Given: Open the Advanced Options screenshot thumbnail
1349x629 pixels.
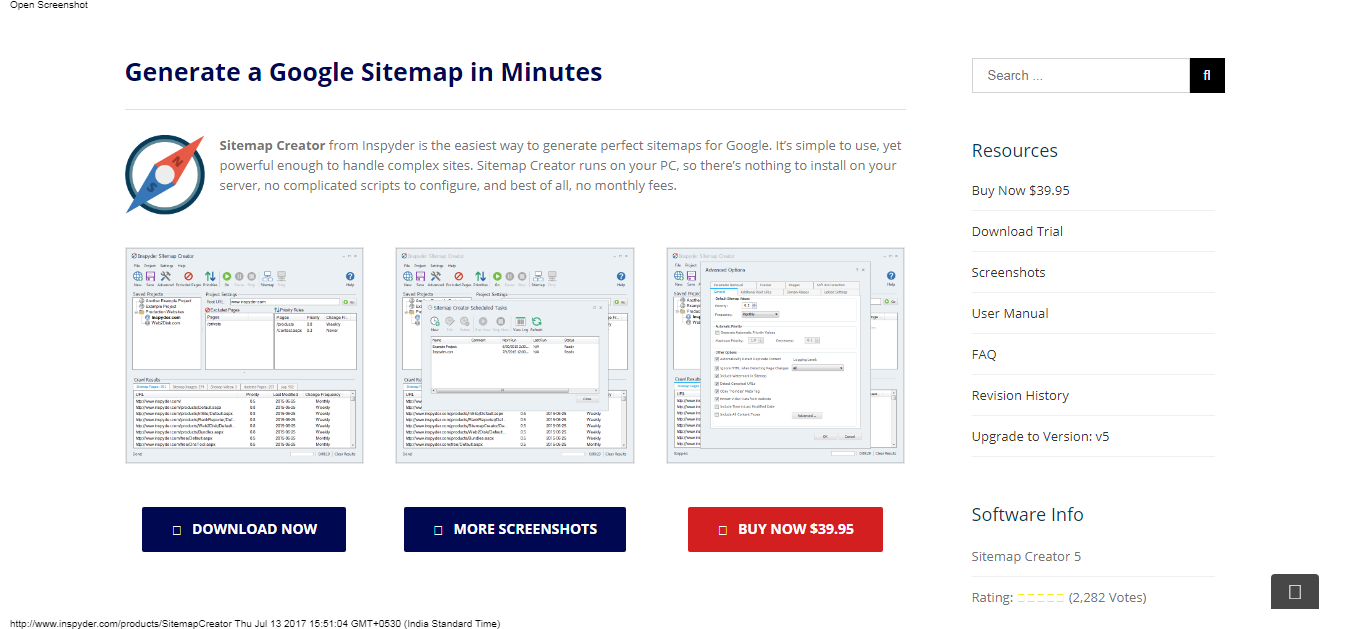Looking at the screenshot, I should (x=785, y=355).
